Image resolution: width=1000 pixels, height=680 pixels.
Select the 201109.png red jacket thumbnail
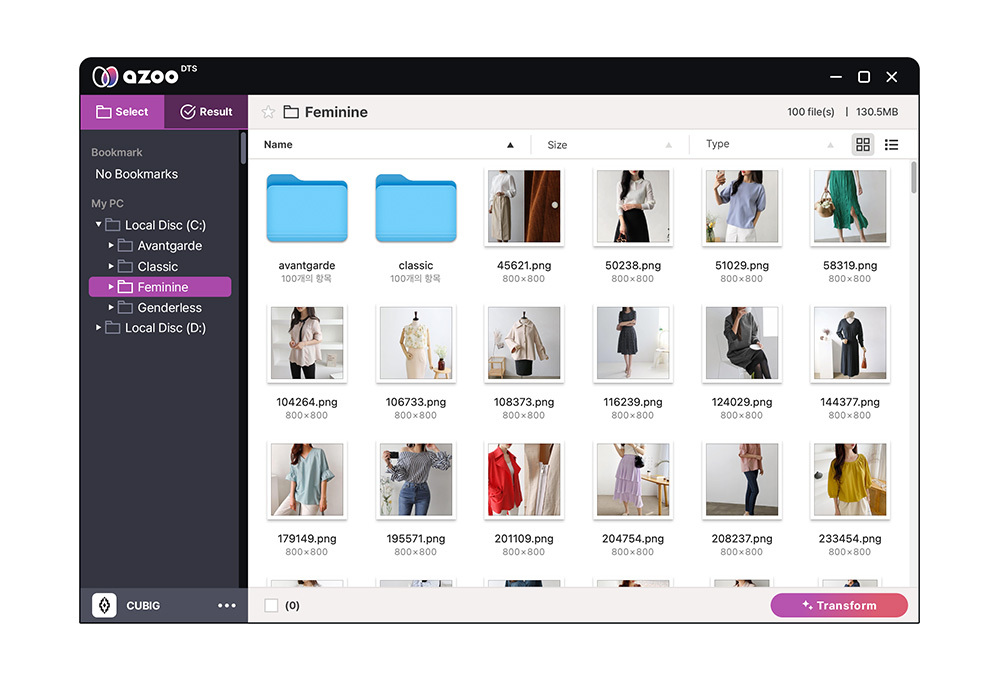click(x=523, y=481)
